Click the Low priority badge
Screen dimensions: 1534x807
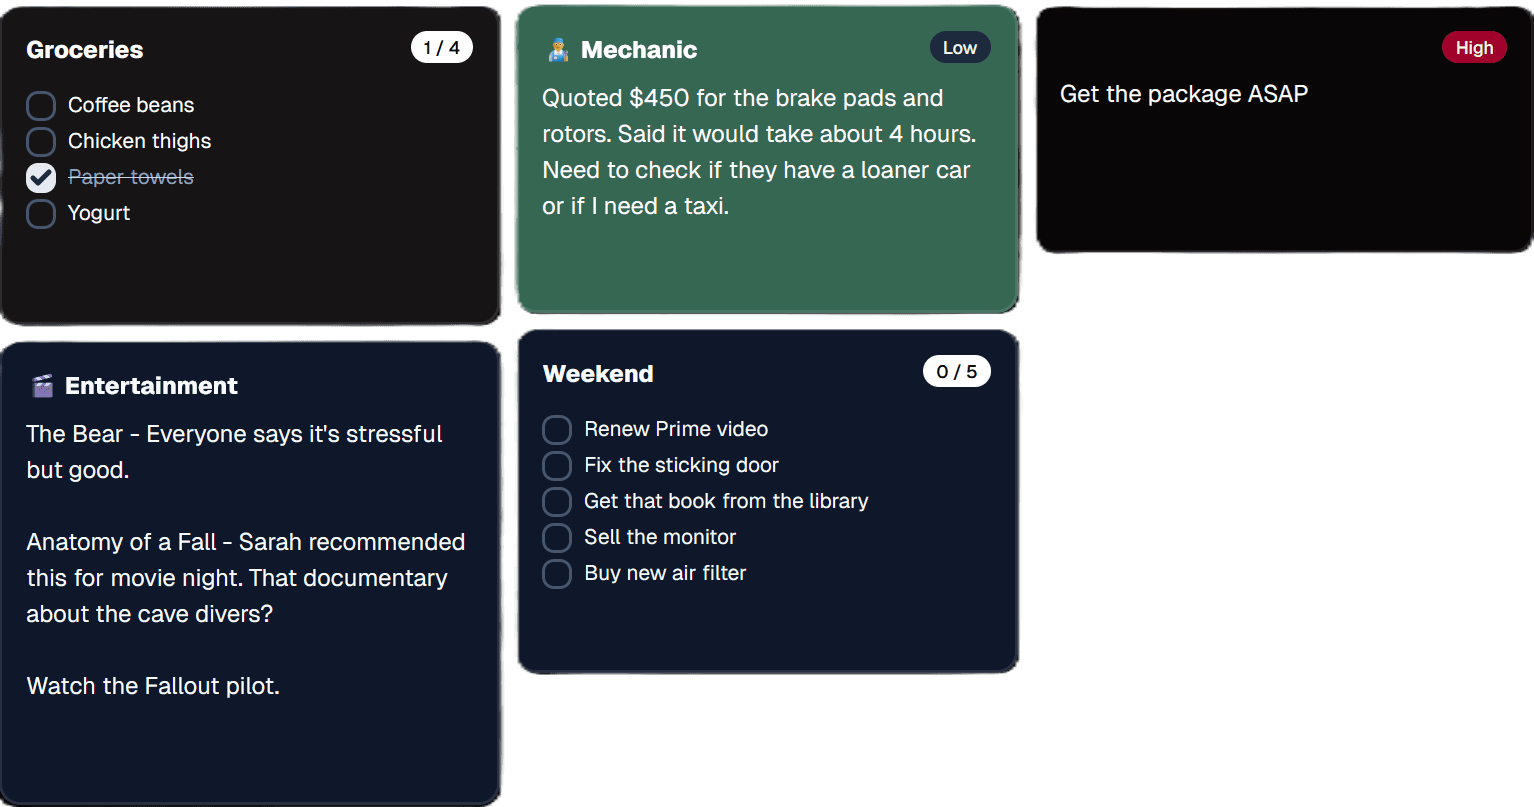(959, 48)
